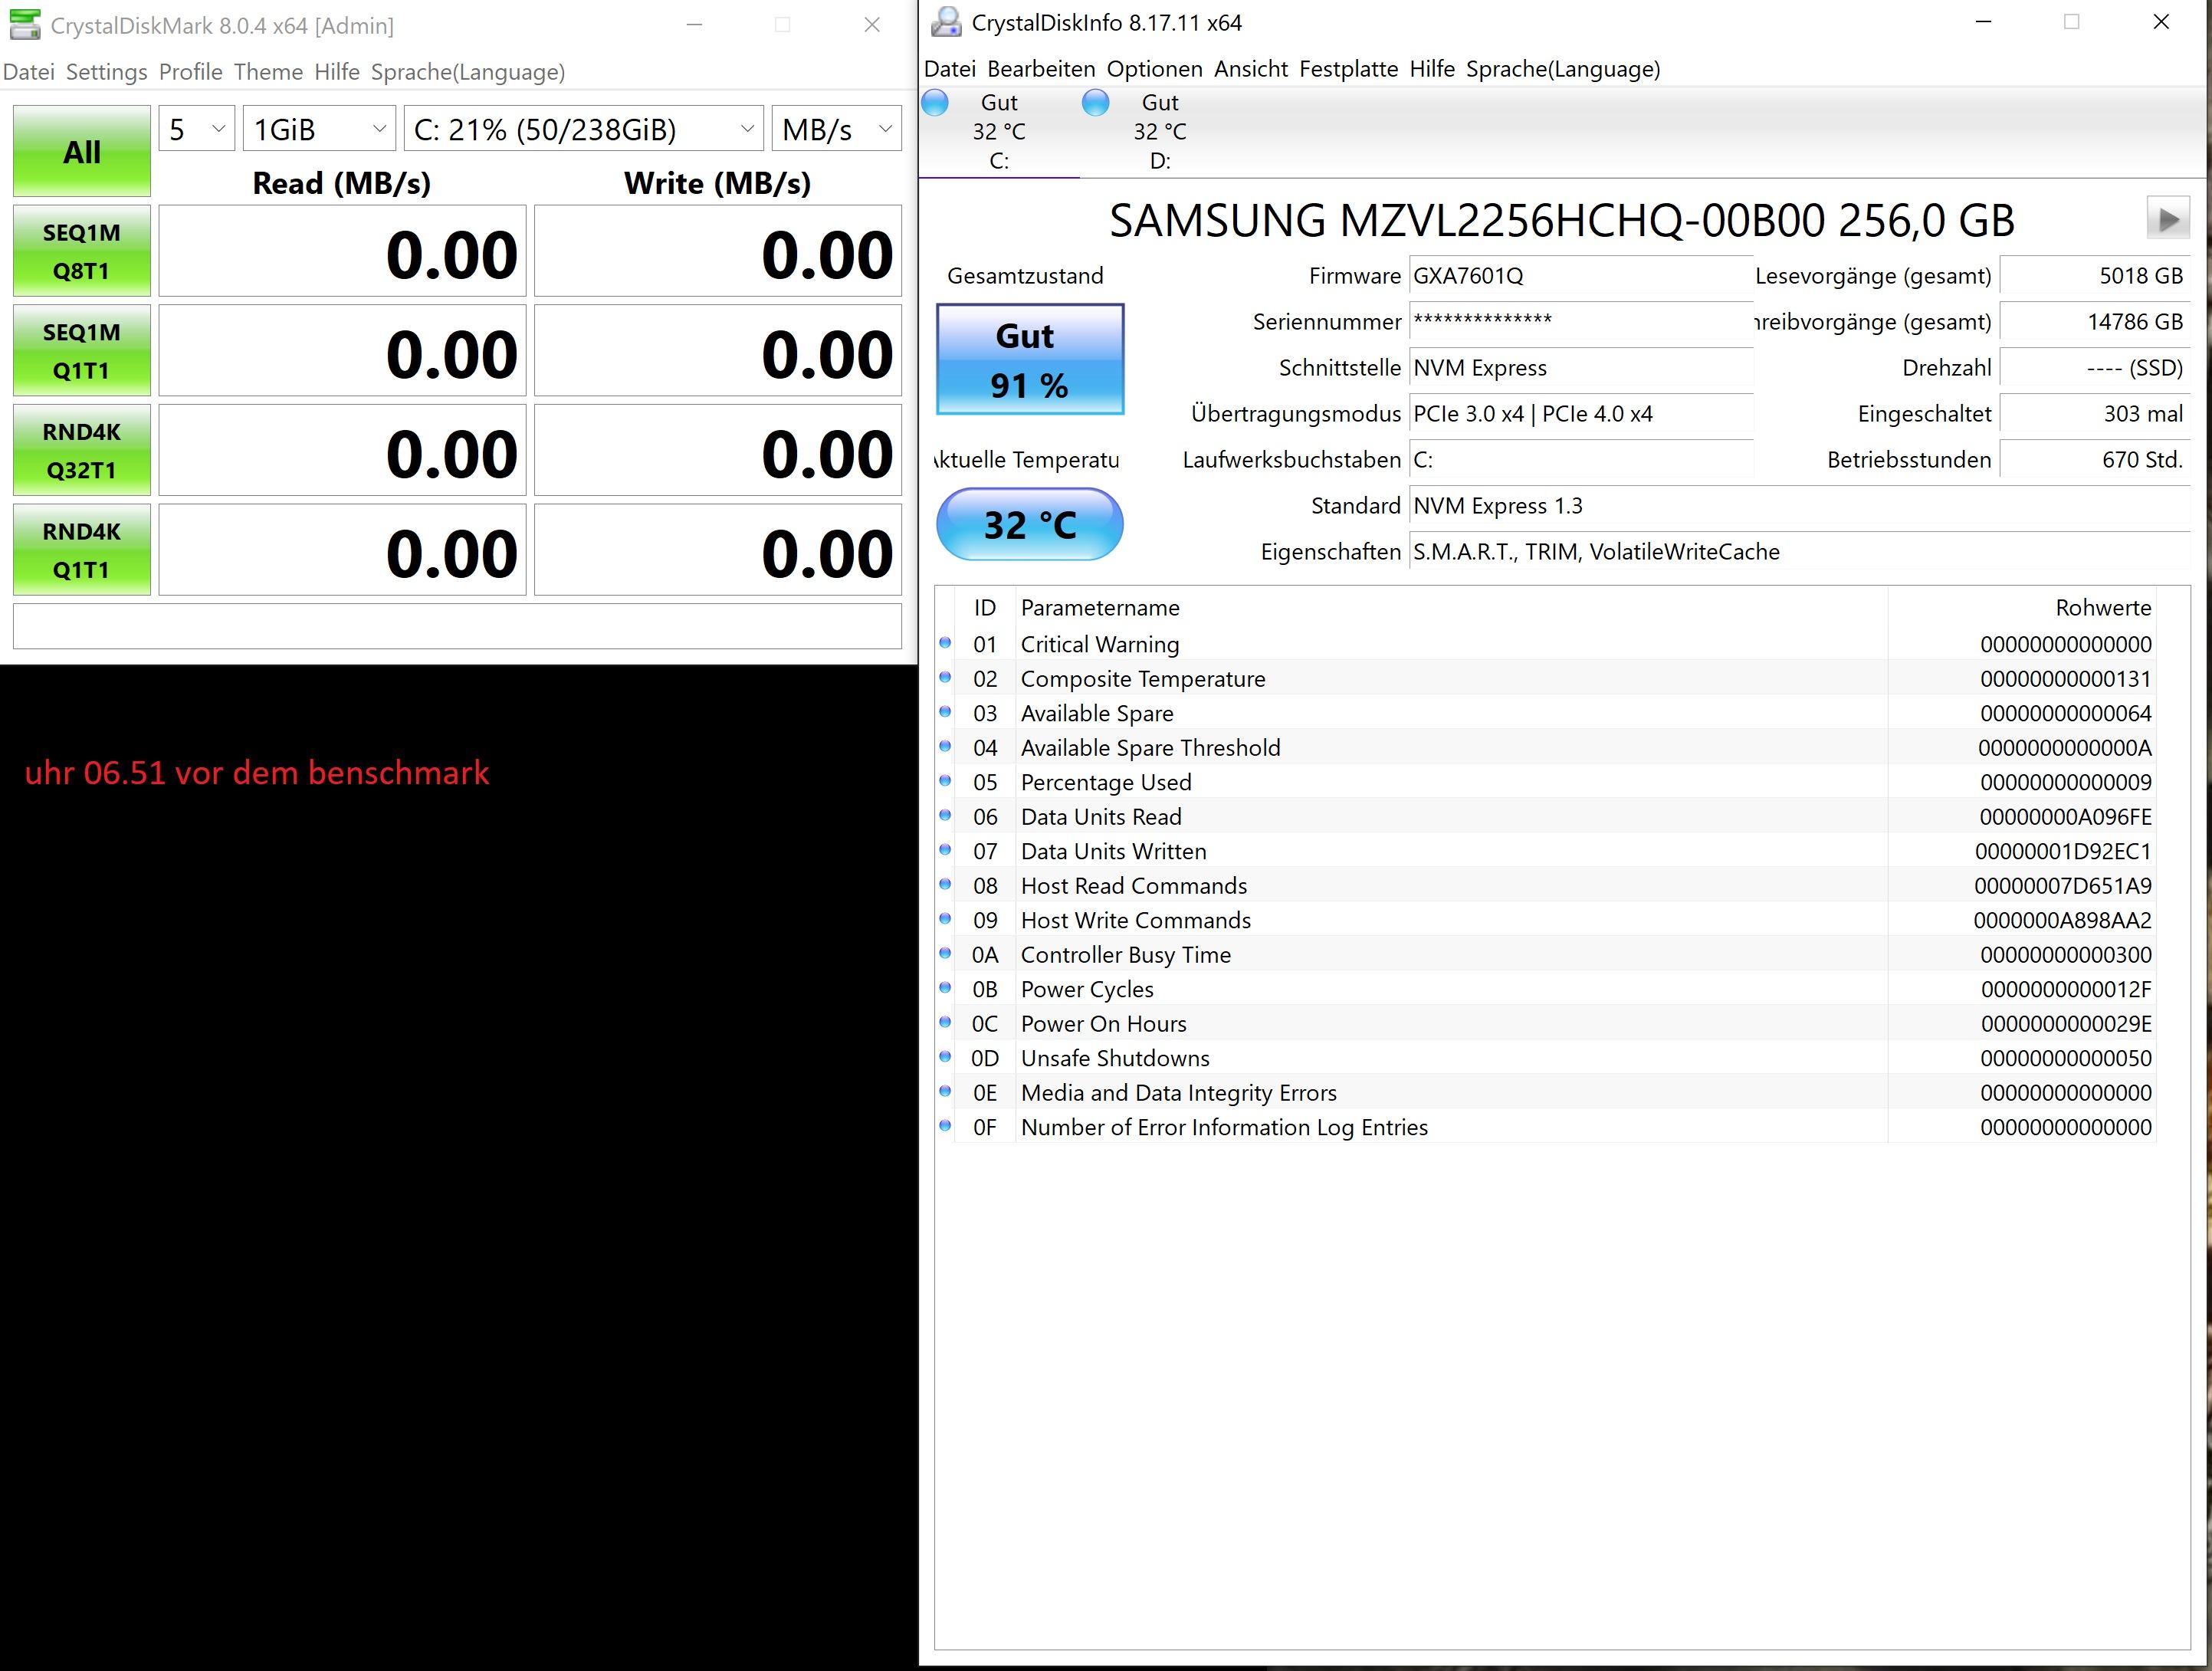Open Settings menu in CrystalDiskMark
The height and width of the screenshot is (1671, 2212).
107,72
